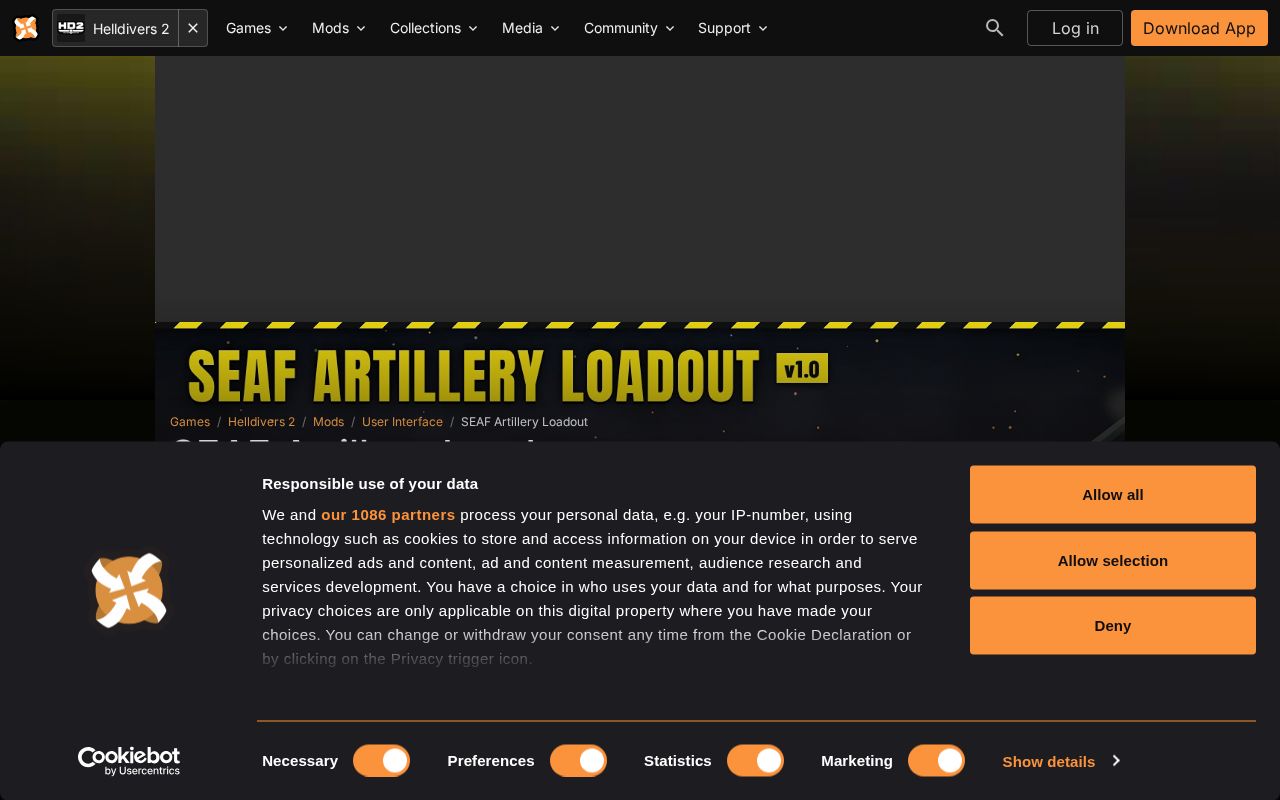
Task: Toggle the Necessary cookies switch
Action: pos(381,761)
